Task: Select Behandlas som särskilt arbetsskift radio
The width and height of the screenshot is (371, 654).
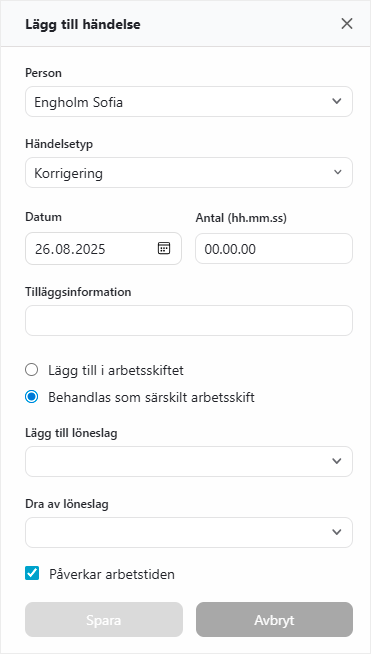Action: coord(31,397)
